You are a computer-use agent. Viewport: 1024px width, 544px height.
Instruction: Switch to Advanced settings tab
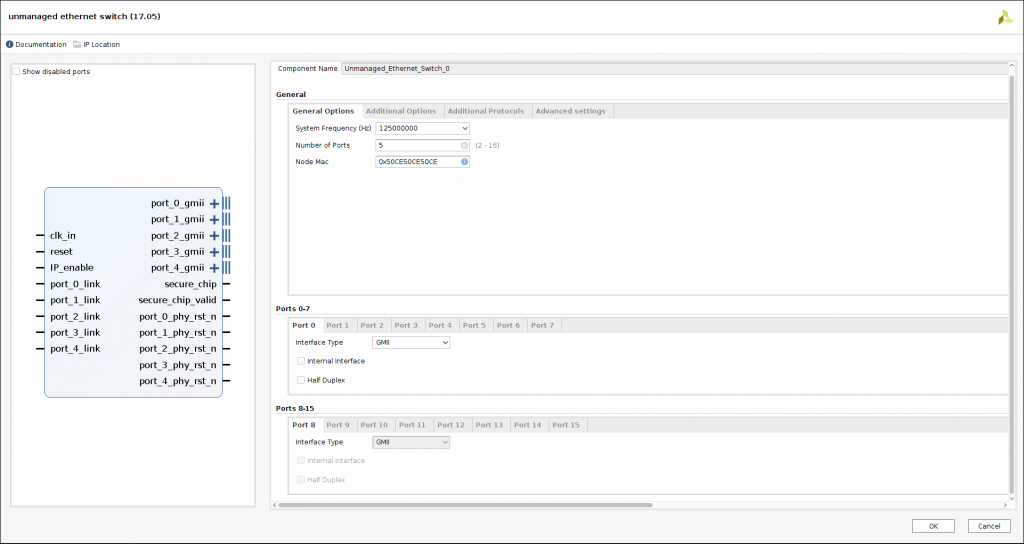click(570, 111)
